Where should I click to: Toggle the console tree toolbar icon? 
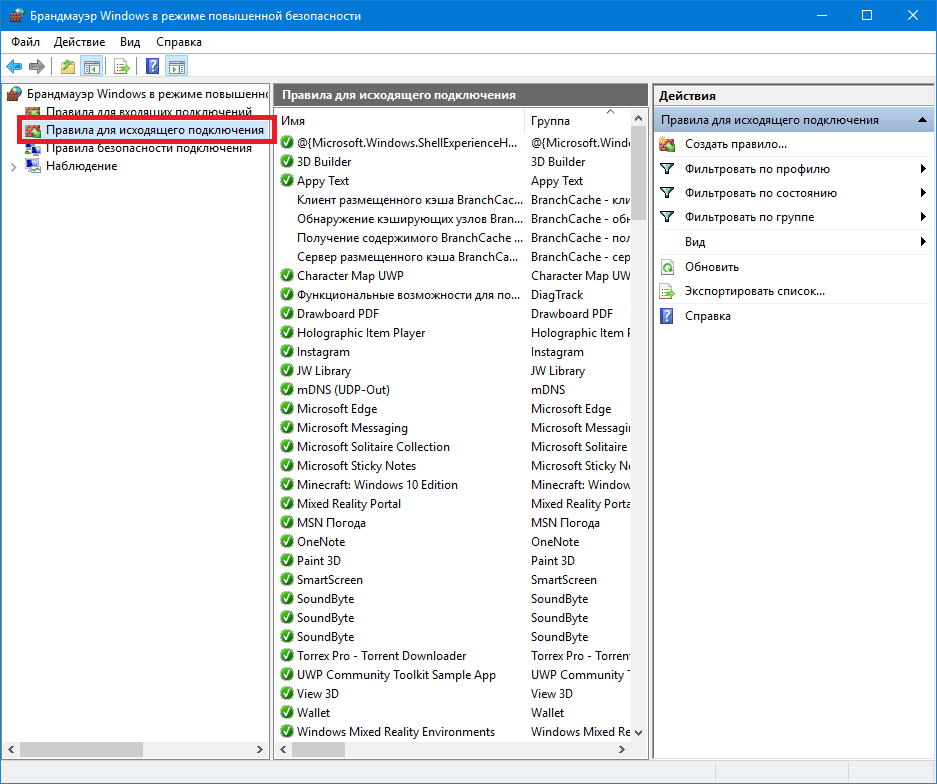[91, 66]
